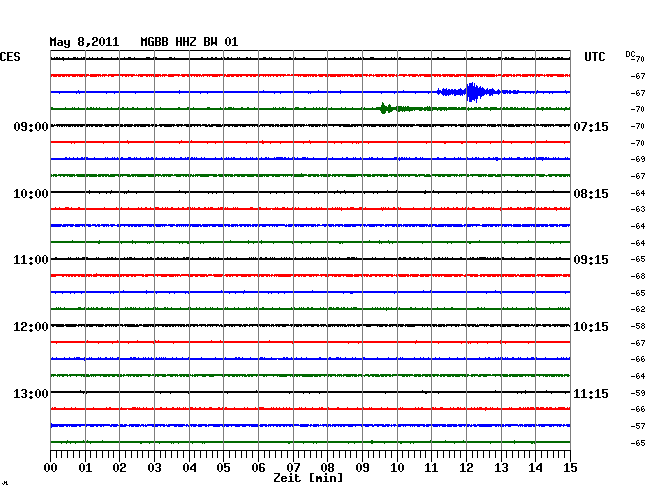Click the "07:15" UTC time label

click(591, 126)
